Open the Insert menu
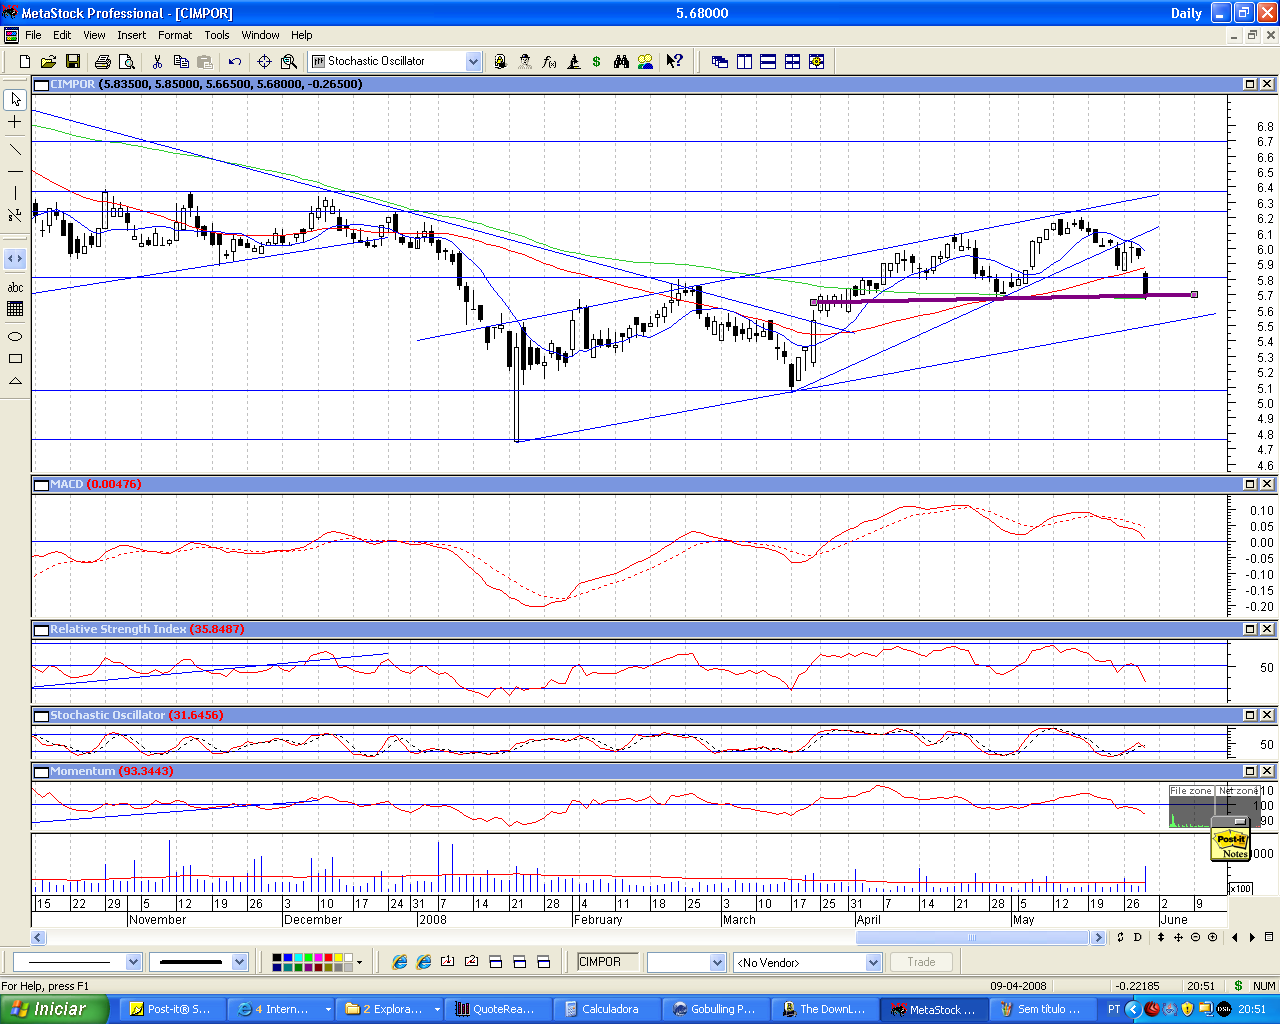 click(131, 35)
